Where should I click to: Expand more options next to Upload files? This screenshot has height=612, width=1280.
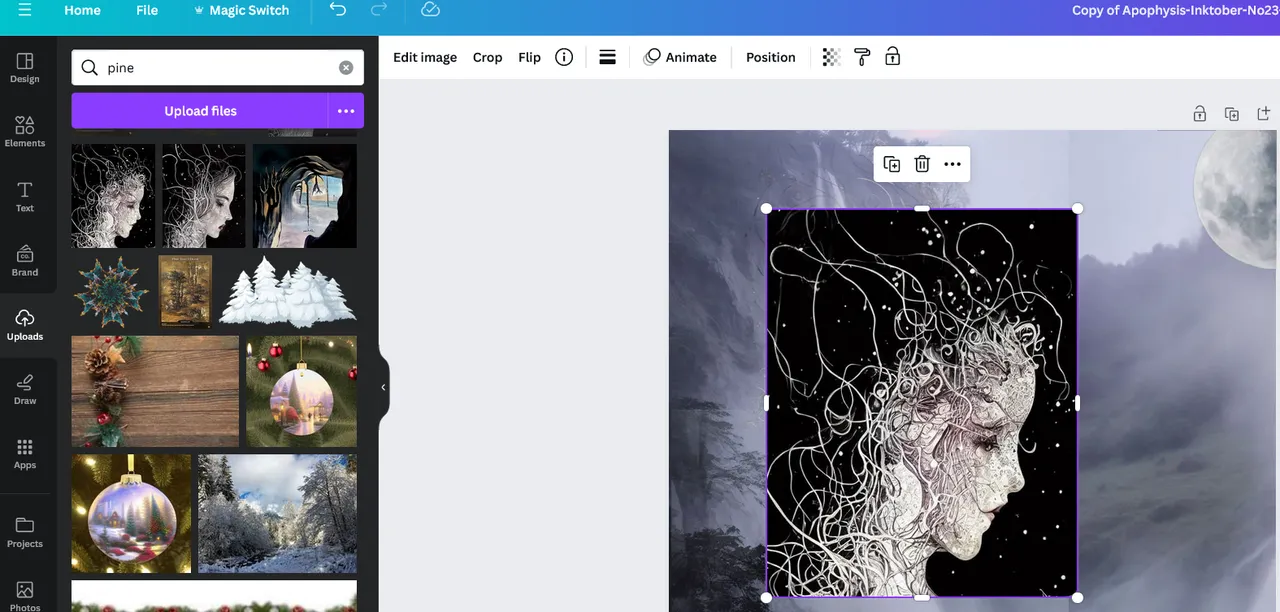click(346, 111)
